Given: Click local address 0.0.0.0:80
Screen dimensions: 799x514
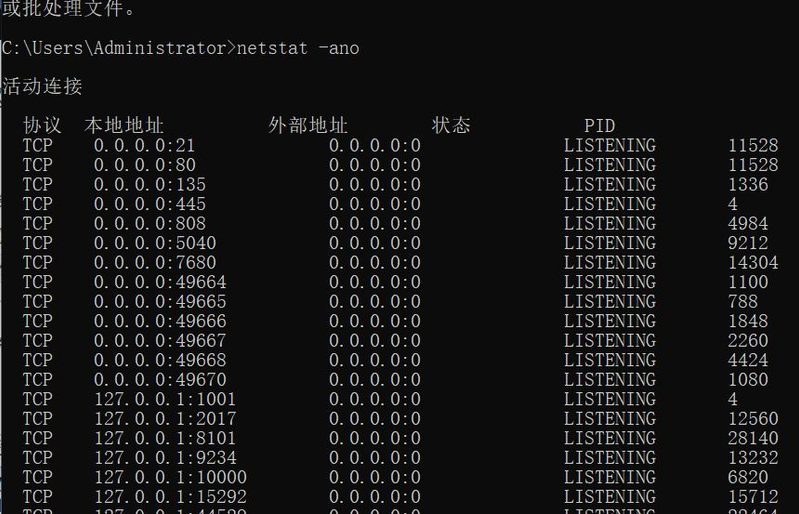Looking at the screenshot, I should pos(144,165).
